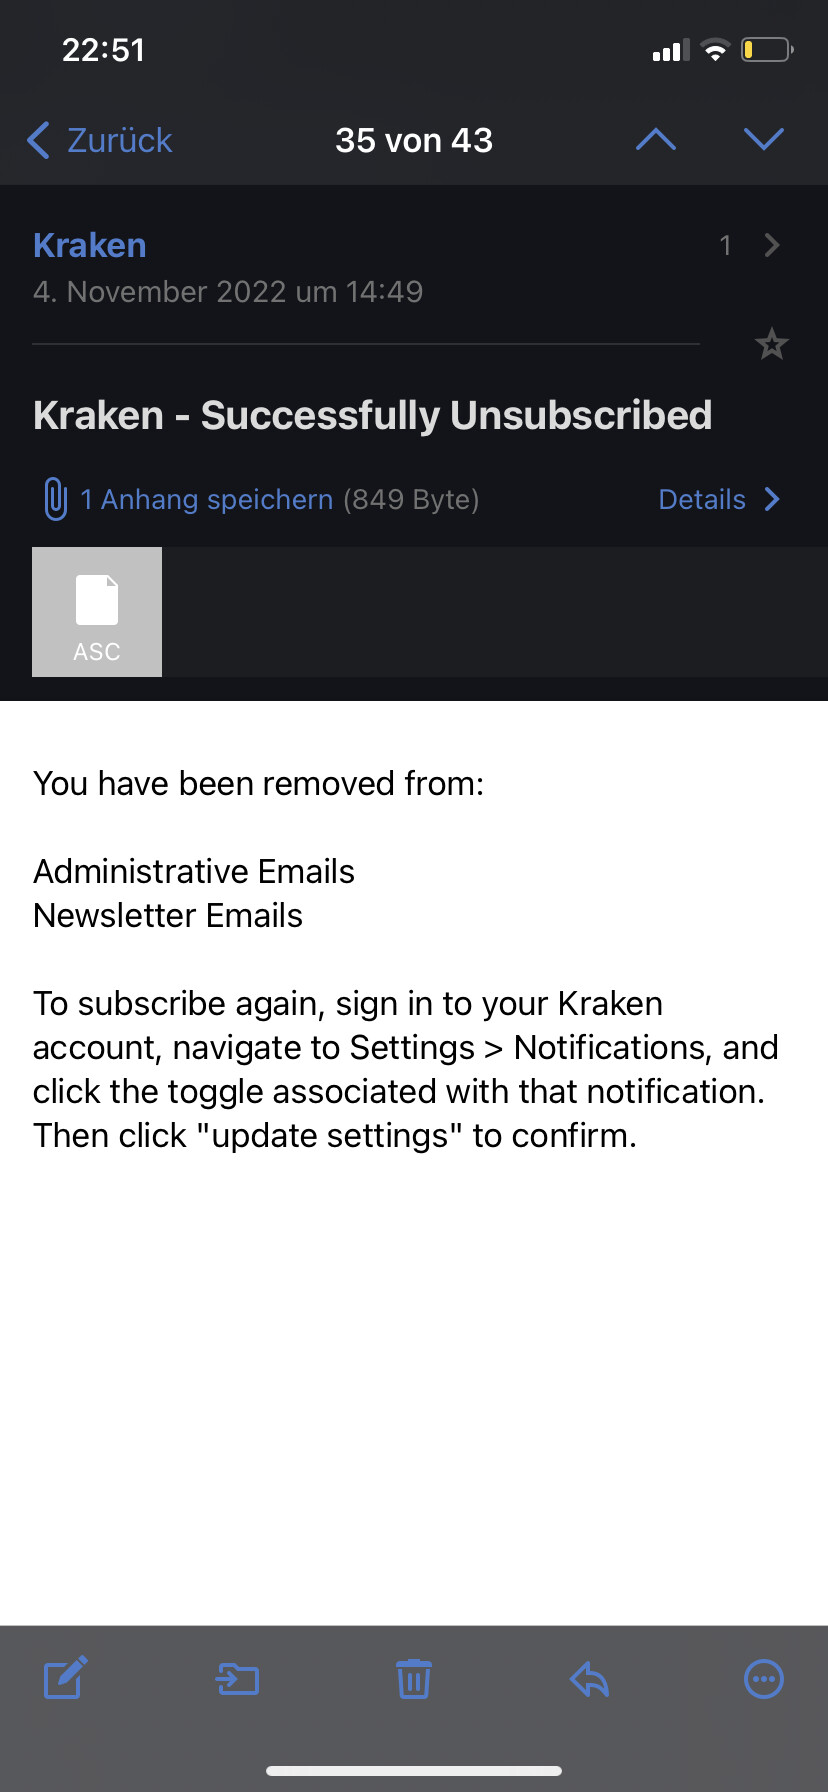Star this Kraken message
The height and width of the screenshot is (1792, 828).
tap(771, 345)
